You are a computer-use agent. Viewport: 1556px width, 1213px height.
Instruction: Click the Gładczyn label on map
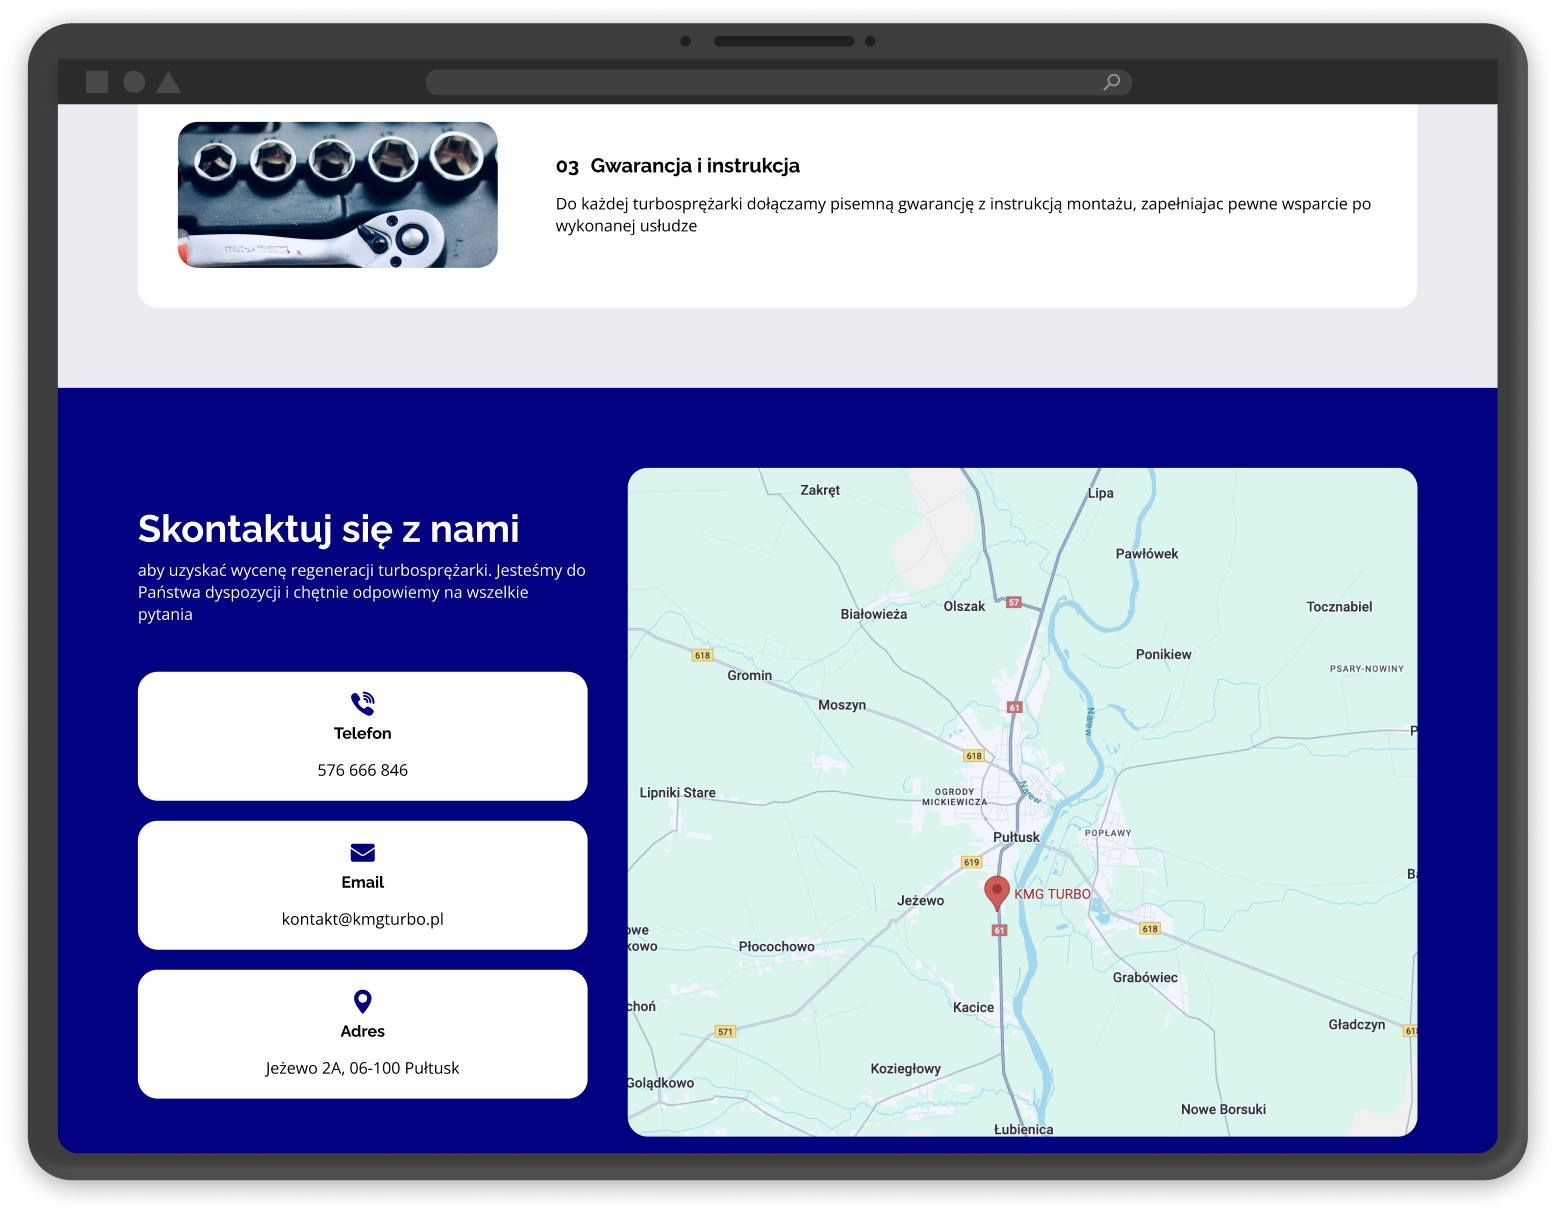[1357, 1024]
